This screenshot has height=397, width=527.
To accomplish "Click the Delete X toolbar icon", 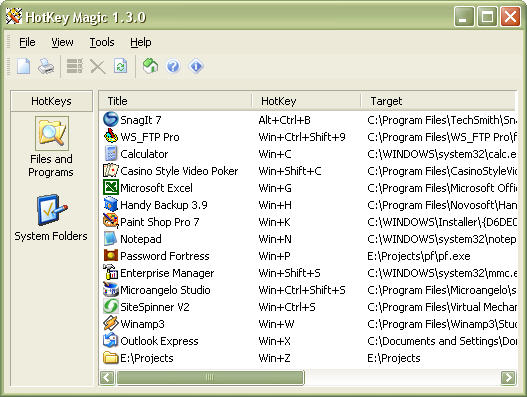I will point(98,67).
